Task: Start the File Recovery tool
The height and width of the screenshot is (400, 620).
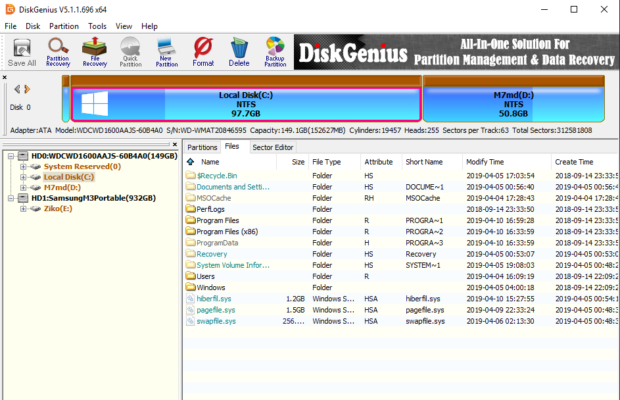Action: [x=95, y=52]
